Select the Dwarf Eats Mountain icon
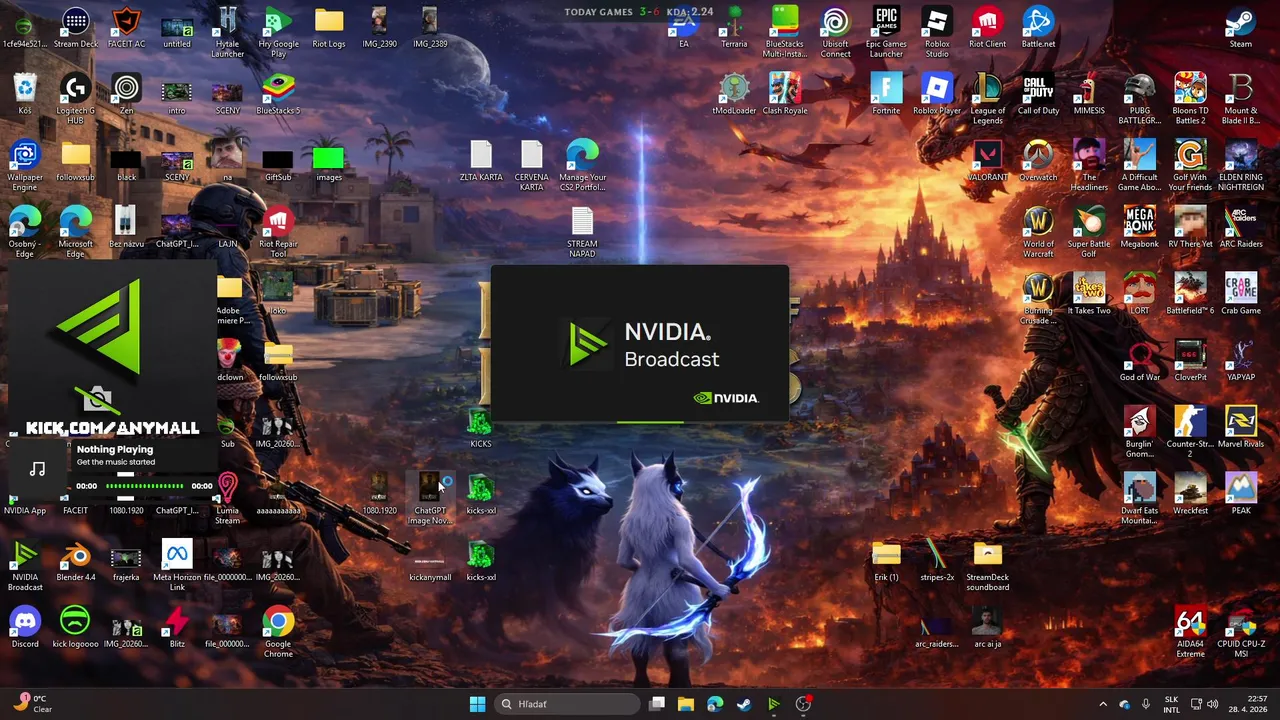Screen dimensions: 1280x720 [x=1140, y=500]
